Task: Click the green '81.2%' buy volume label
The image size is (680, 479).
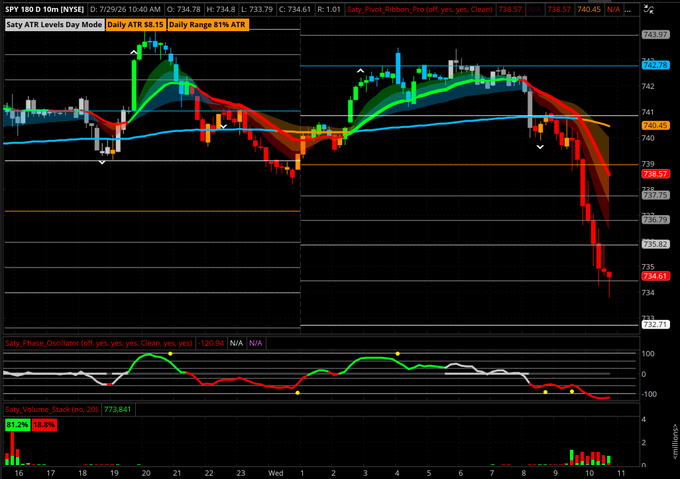Action: pyautogui.click(x=17, y=425)
